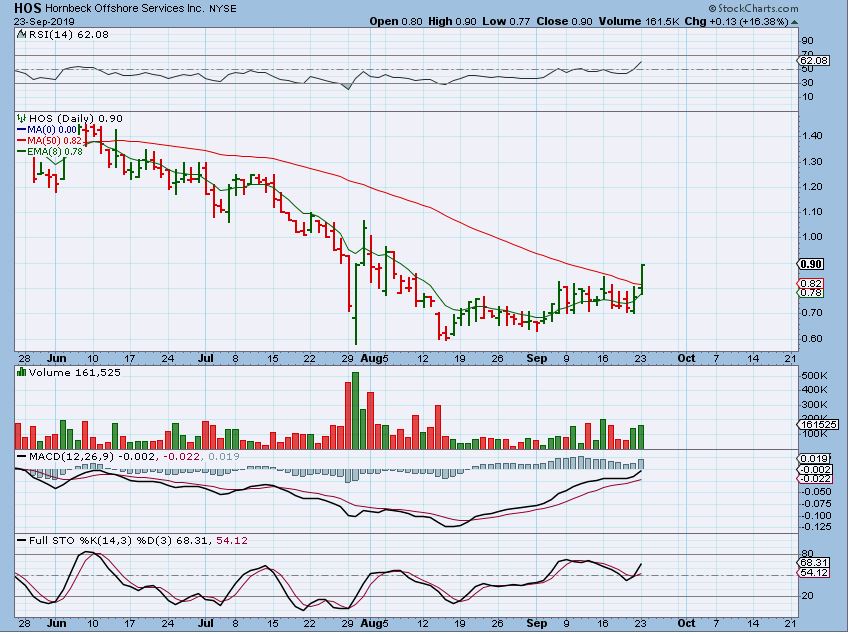Click the High 0.90 value
The height and width of the screenshot is (634, 850).
tap(452, 22)
